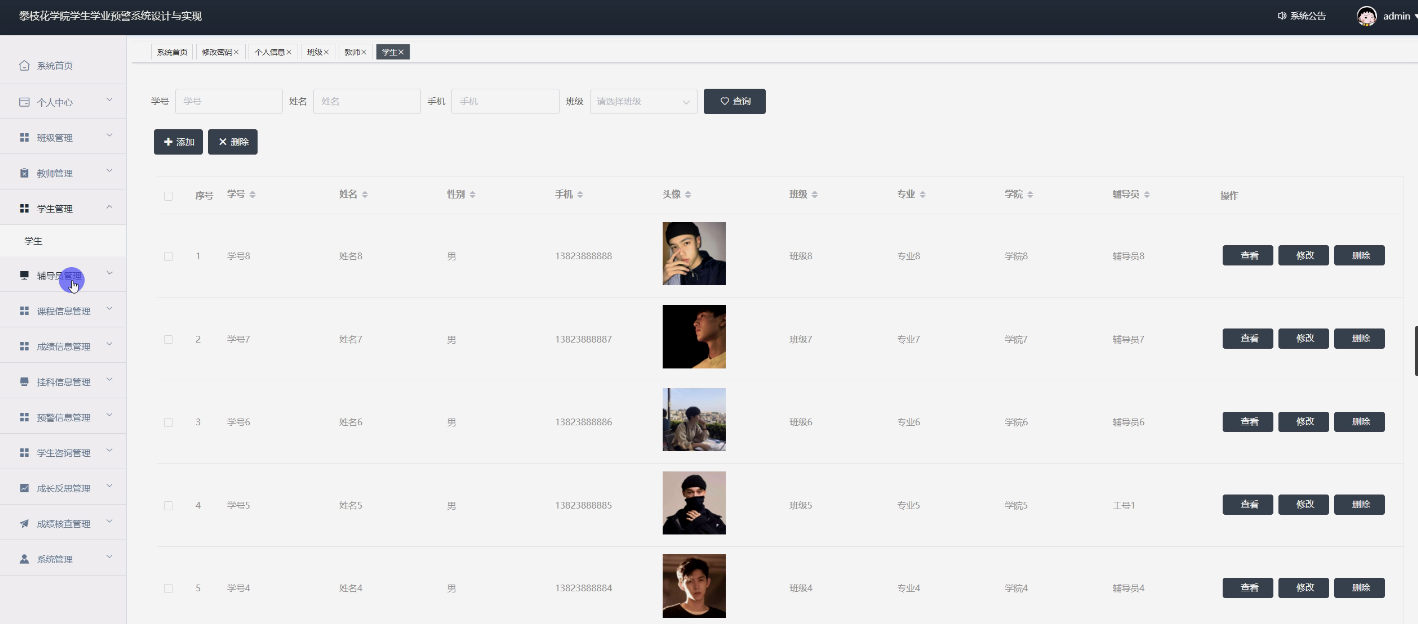Tick the select-all checkbox in table header

click(168, 196)
